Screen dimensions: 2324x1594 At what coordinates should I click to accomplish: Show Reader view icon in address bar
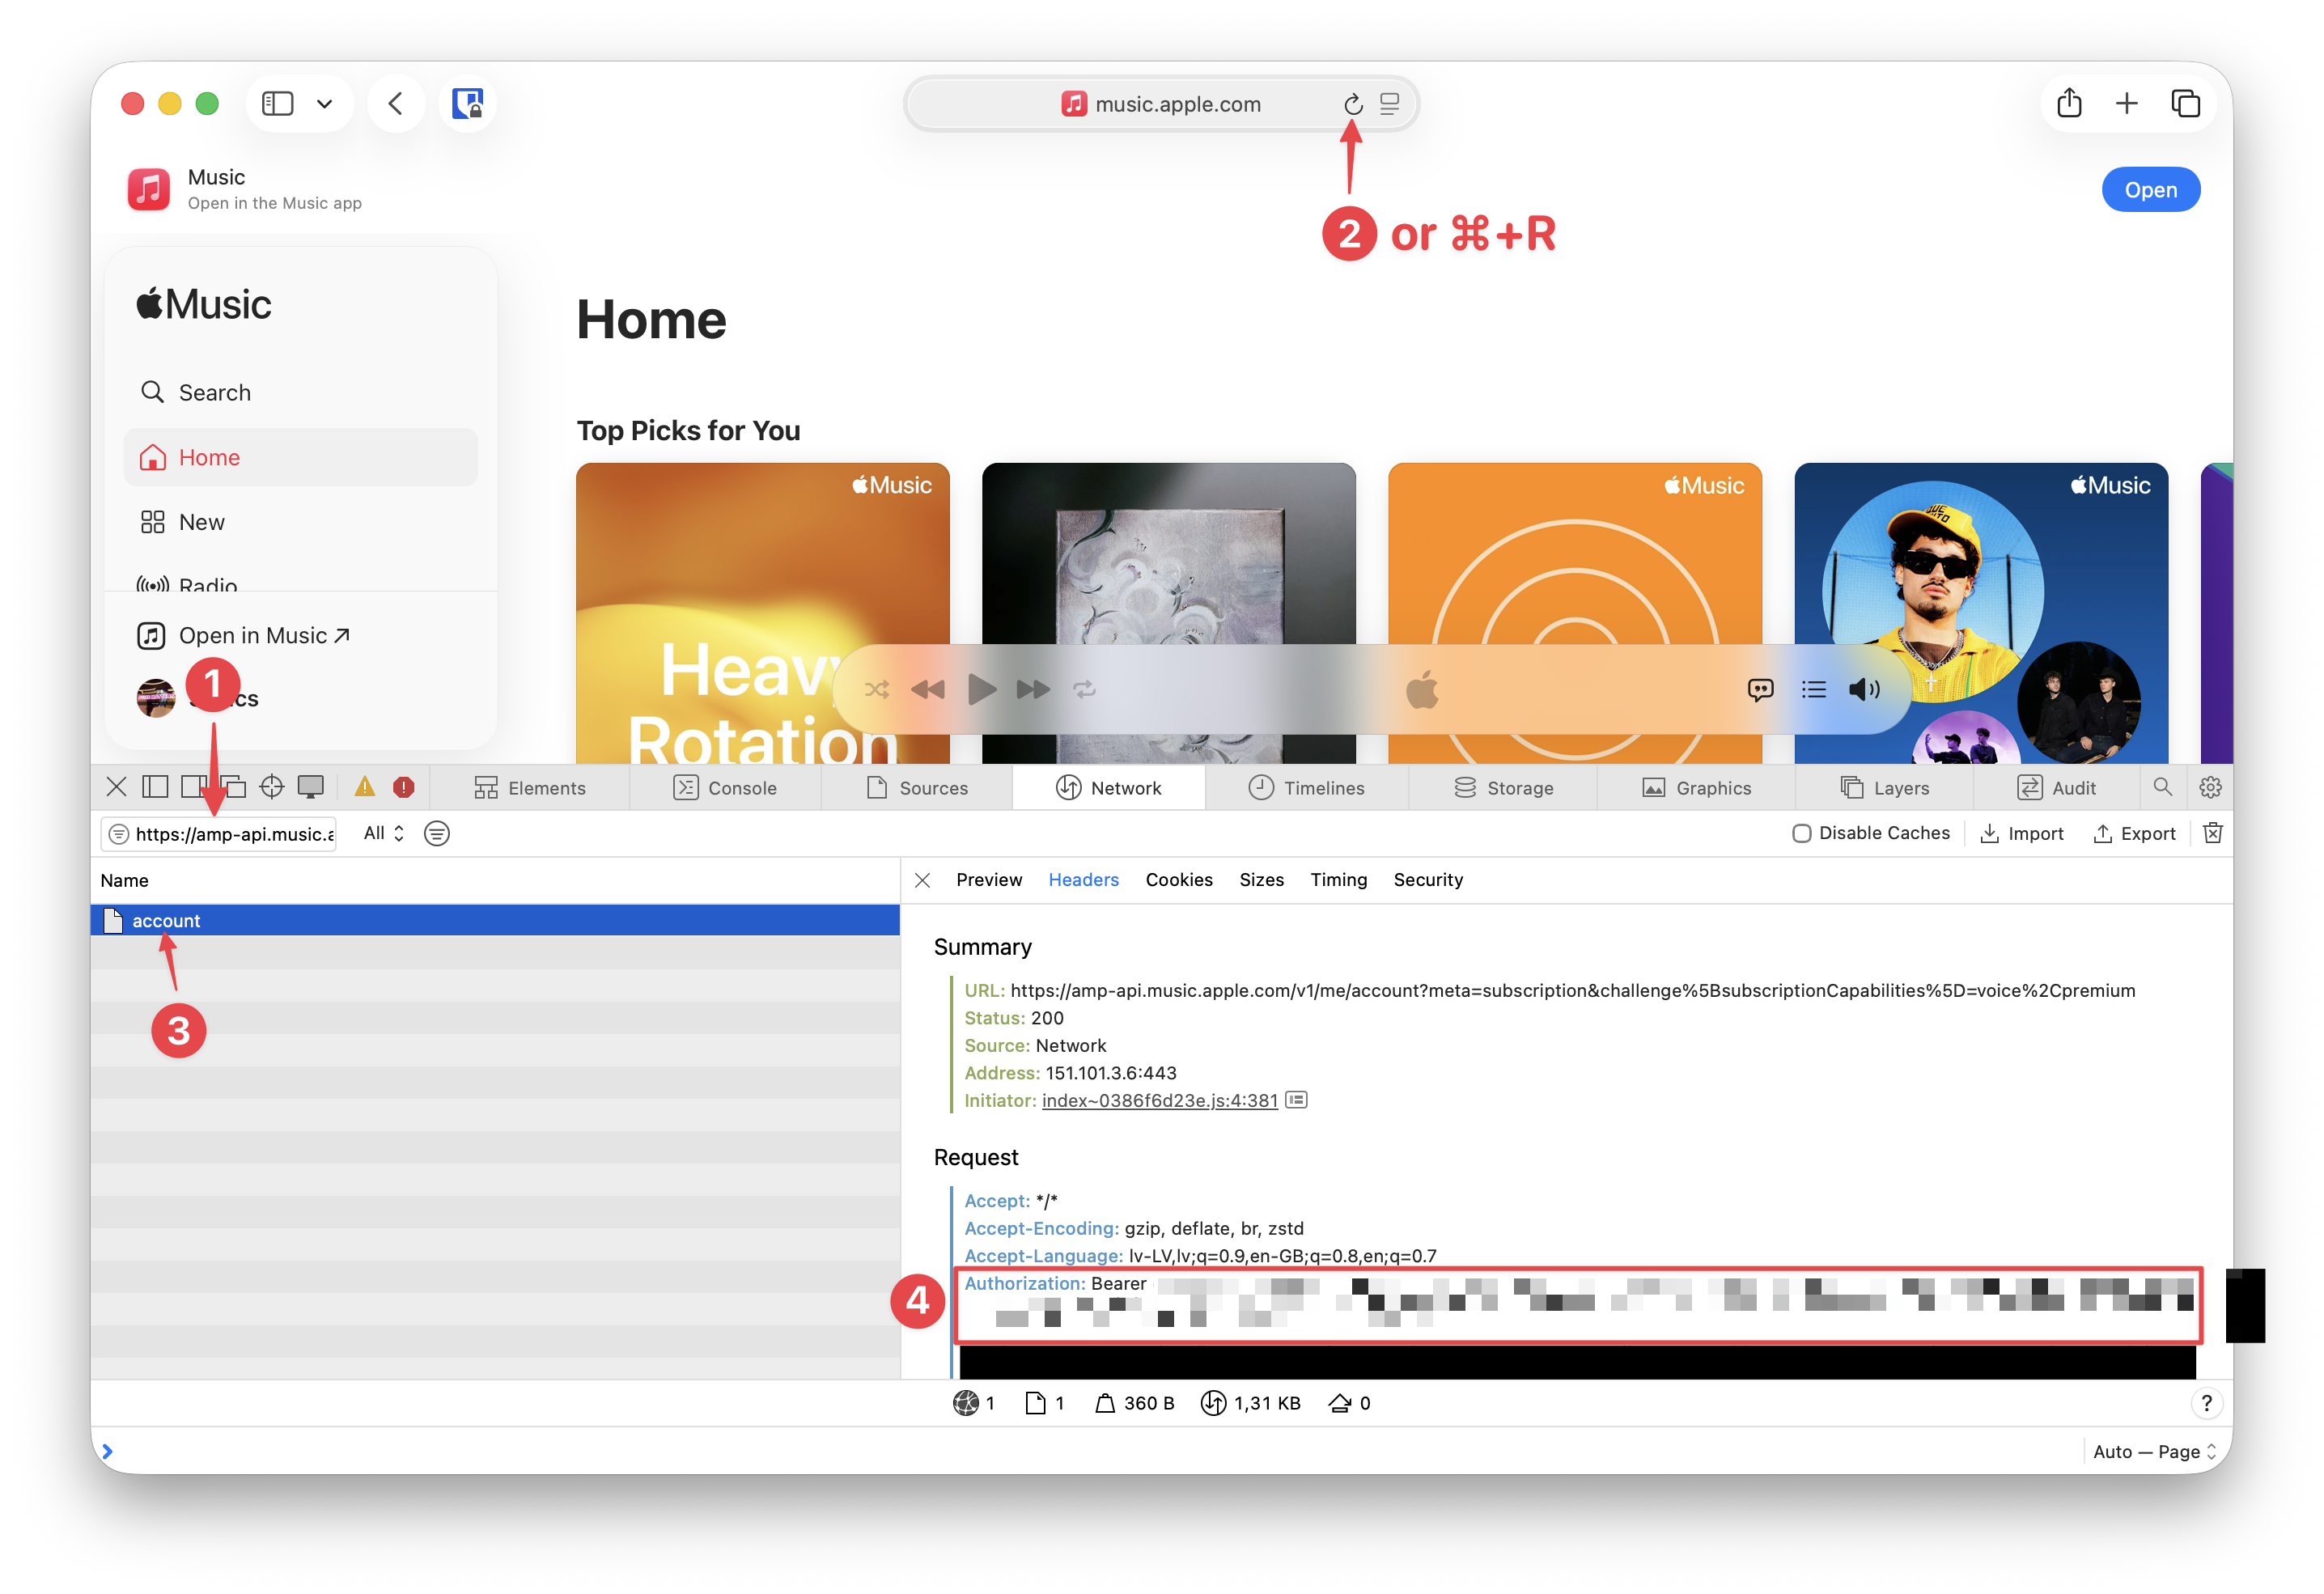1389,103
